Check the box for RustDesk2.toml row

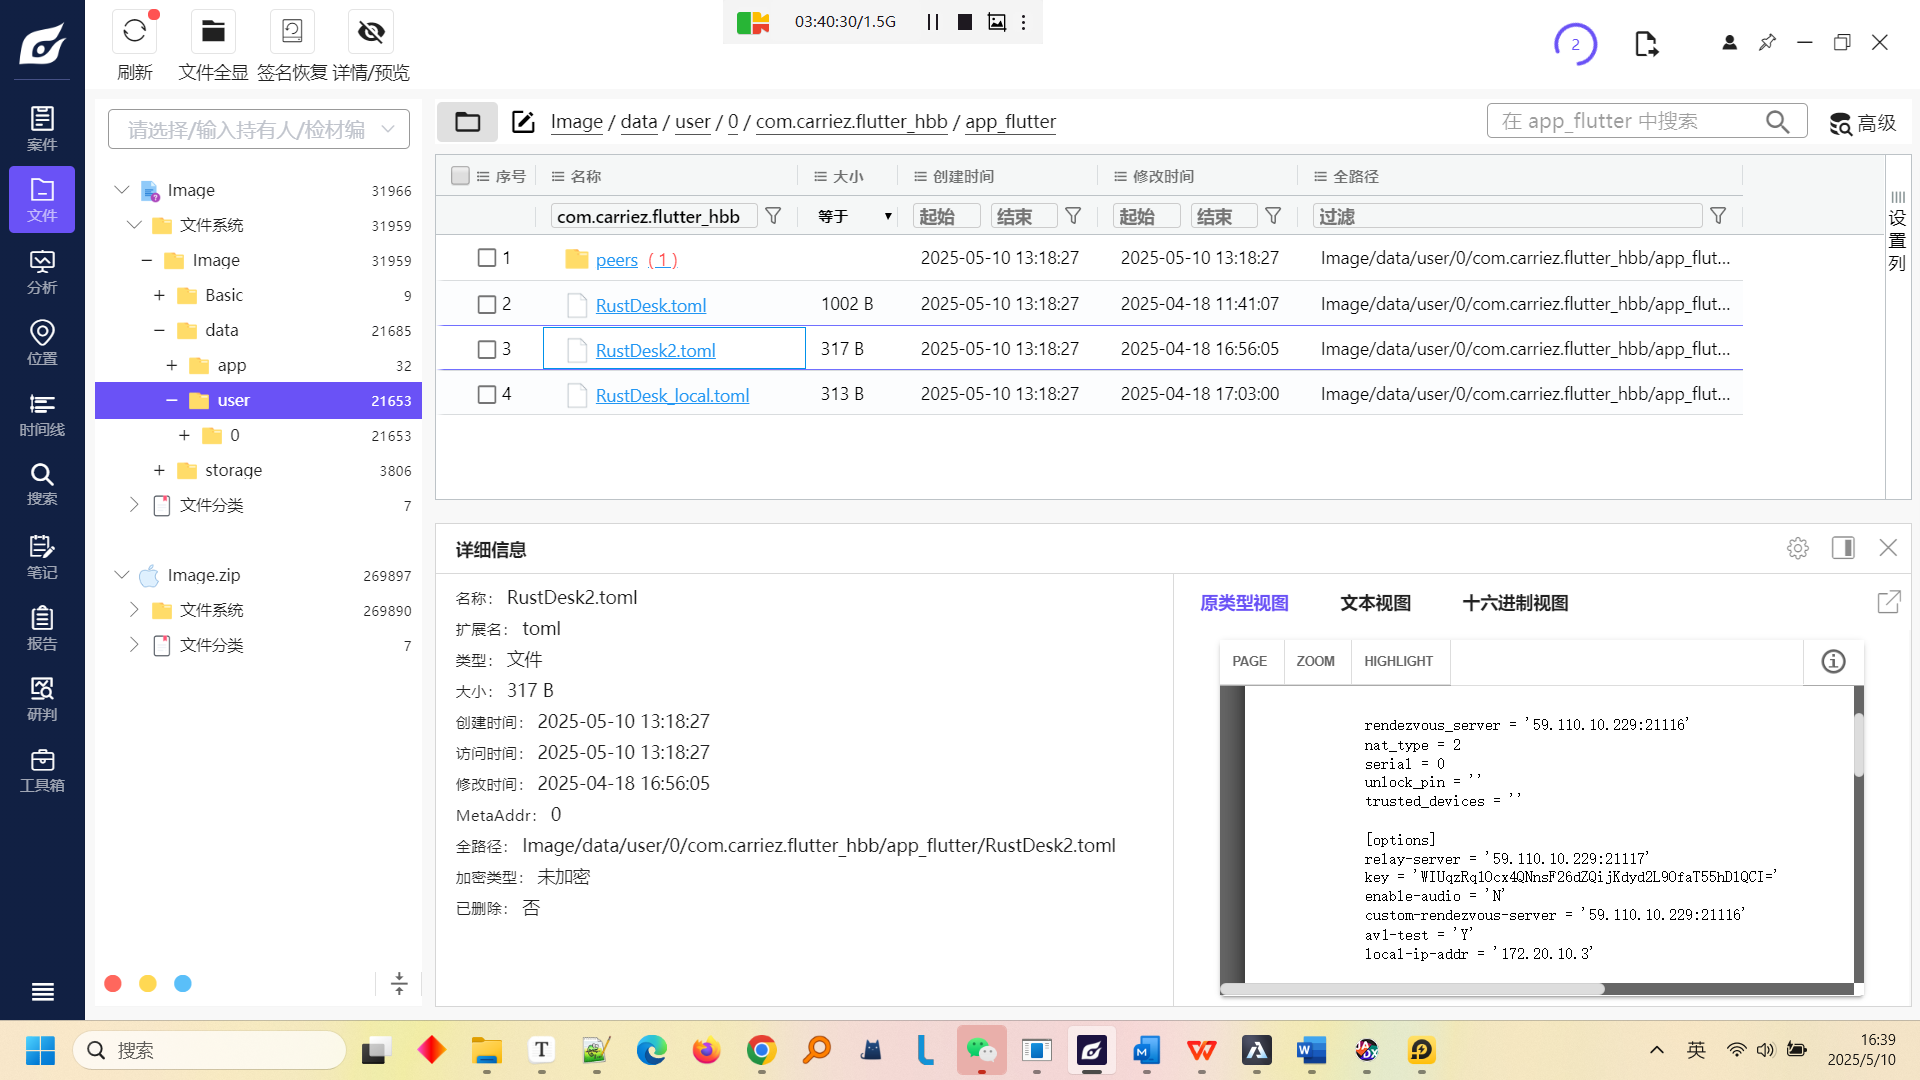(486, 349)
